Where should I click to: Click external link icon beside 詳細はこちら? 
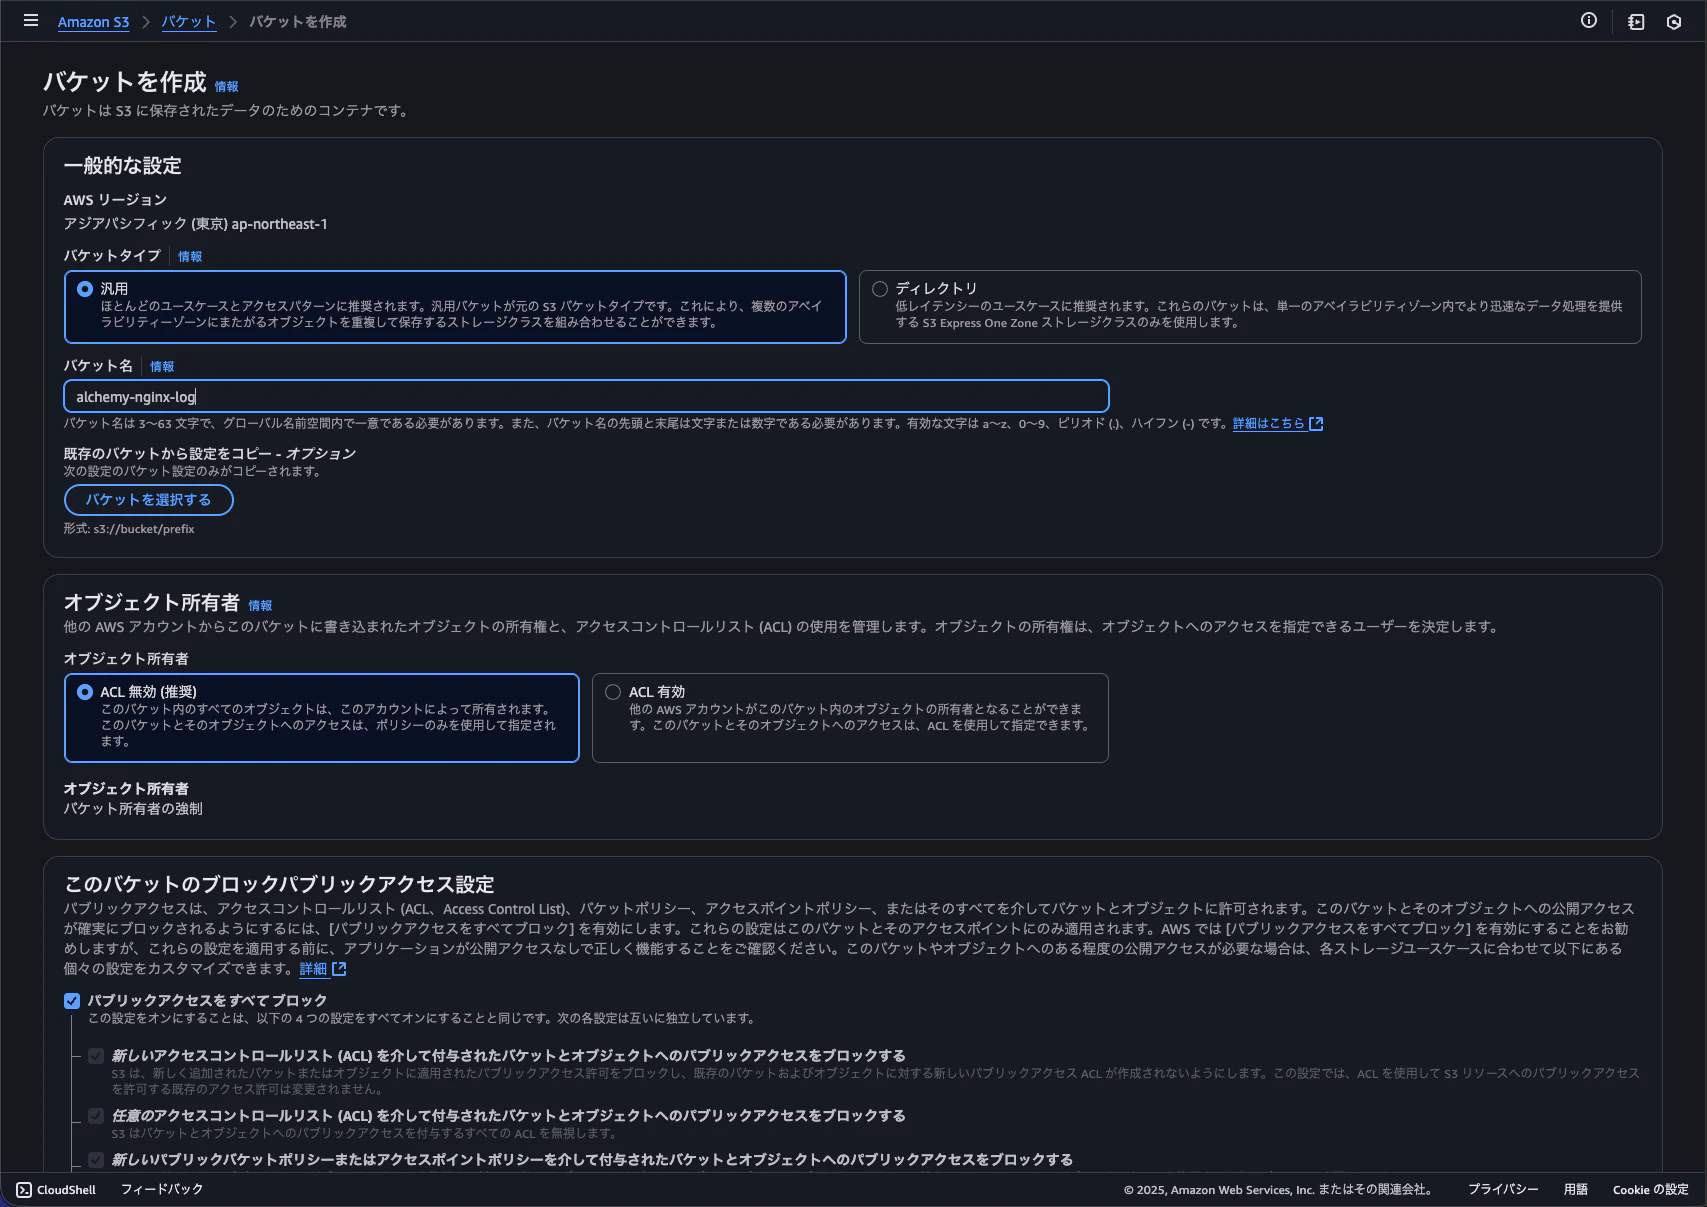pyautogui.click(x=1316, y=424)
